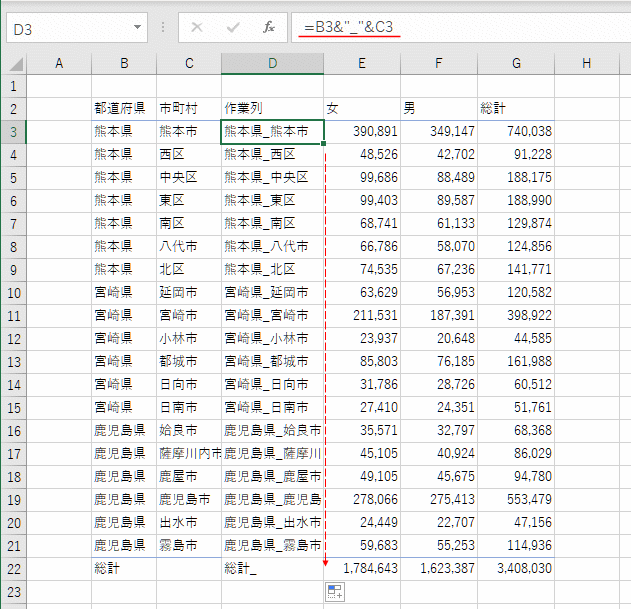Select total cell 1,784,643
Viewport: 631px width, 609px height.
362,569
